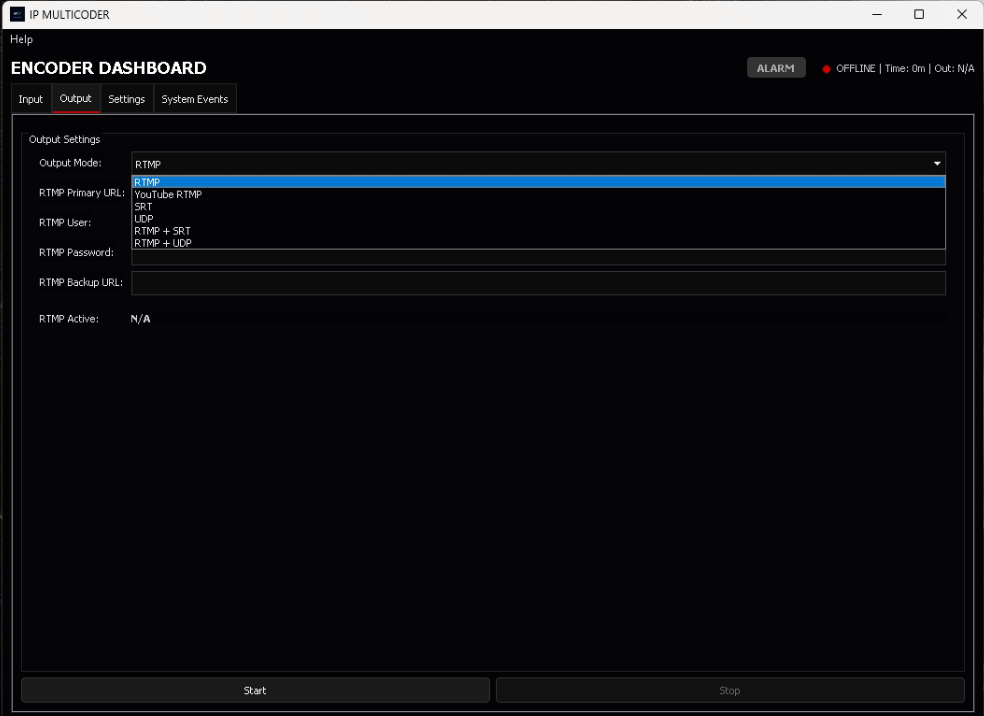This screenshot has height=716, width=984.
Task: Open the Help menu
Action: 21,39
